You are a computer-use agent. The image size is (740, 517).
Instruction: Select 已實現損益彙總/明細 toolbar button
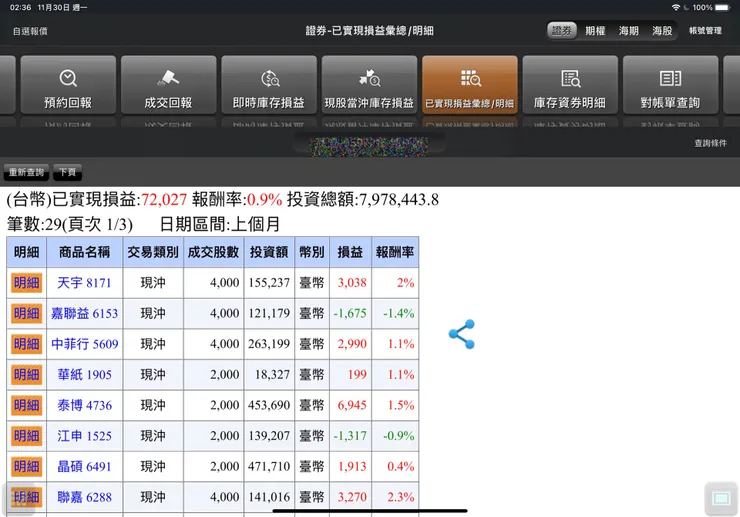470,85
